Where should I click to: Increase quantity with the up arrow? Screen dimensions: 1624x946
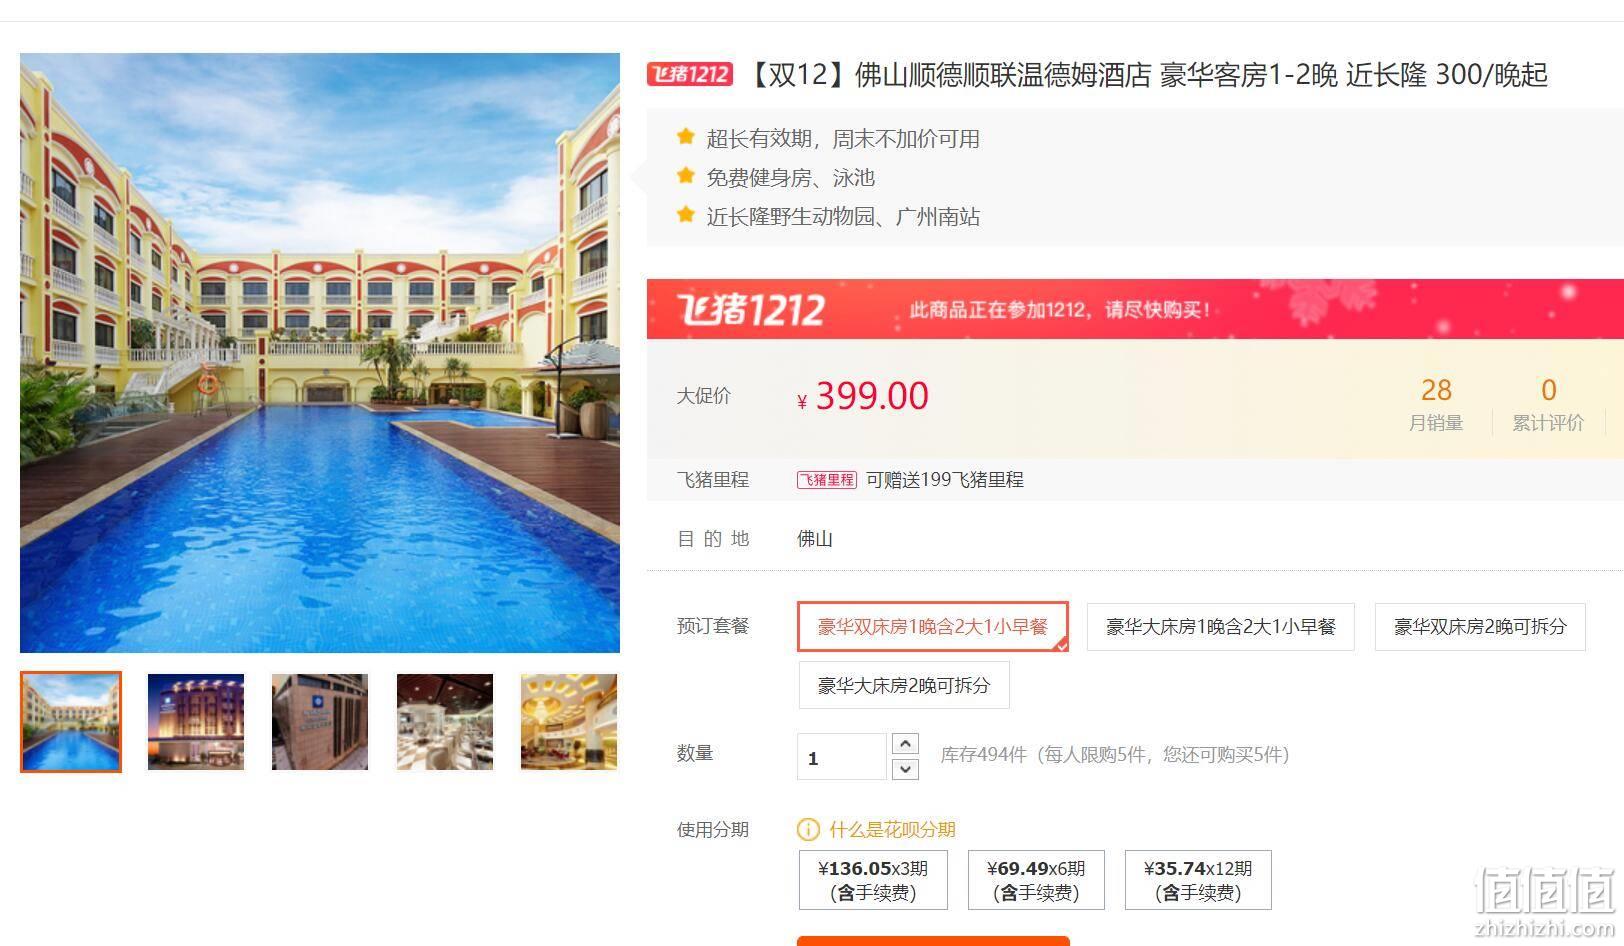coord(904,744)
